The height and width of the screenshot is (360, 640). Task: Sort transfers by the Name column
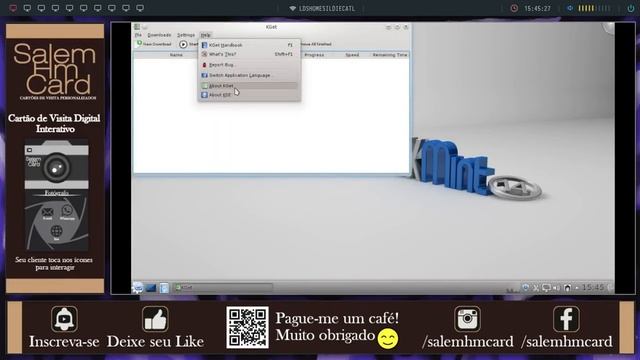coord(176,55)
